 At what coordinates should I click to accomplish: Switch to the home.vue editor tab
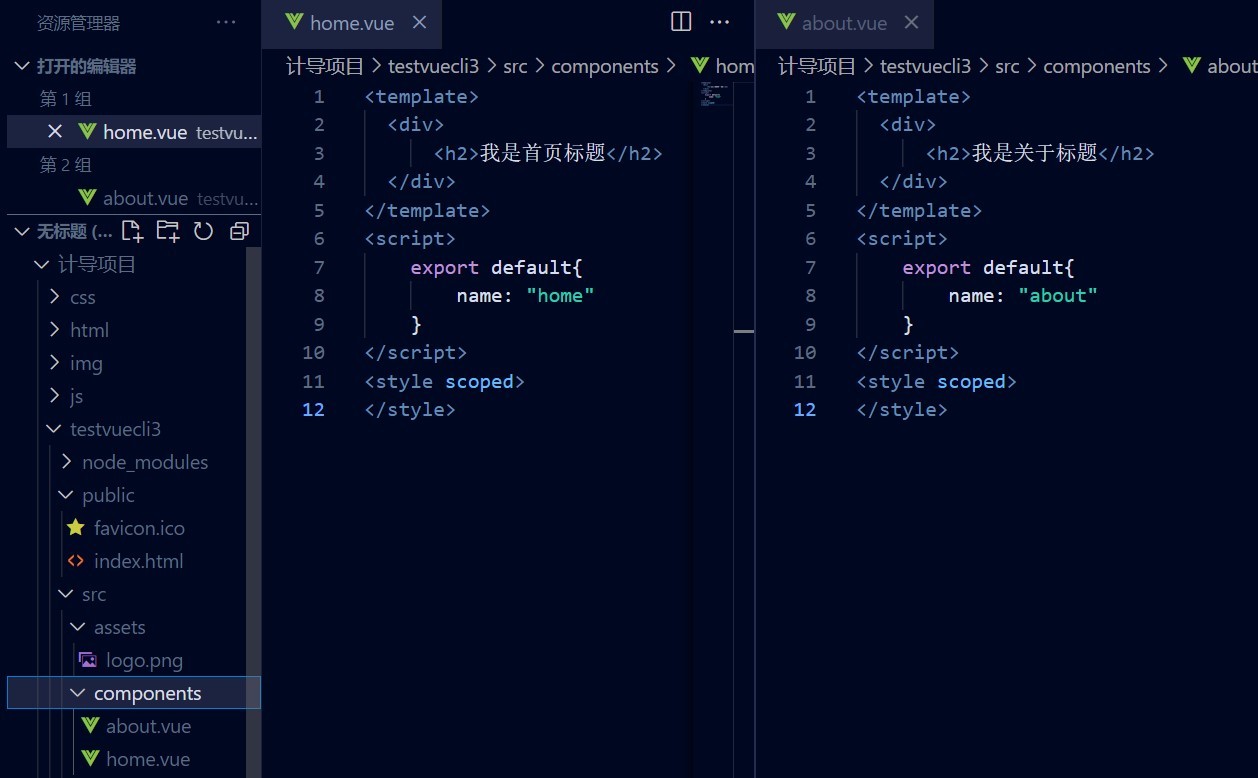pyautogui.click(x=352, y=23)
